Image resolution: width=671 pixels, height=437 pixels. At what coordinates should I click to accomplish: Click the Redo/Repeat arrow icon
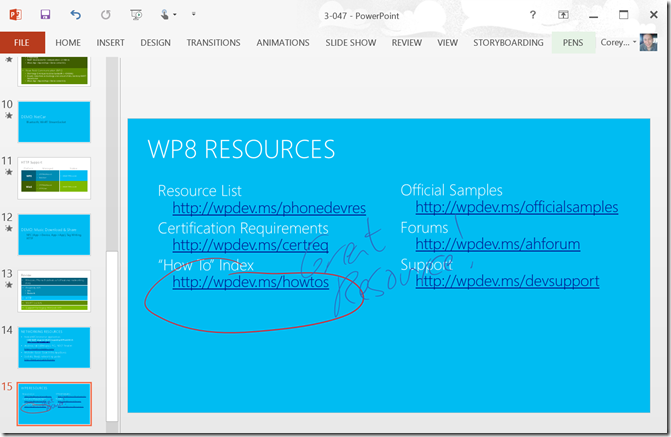[x=106, y=15]
